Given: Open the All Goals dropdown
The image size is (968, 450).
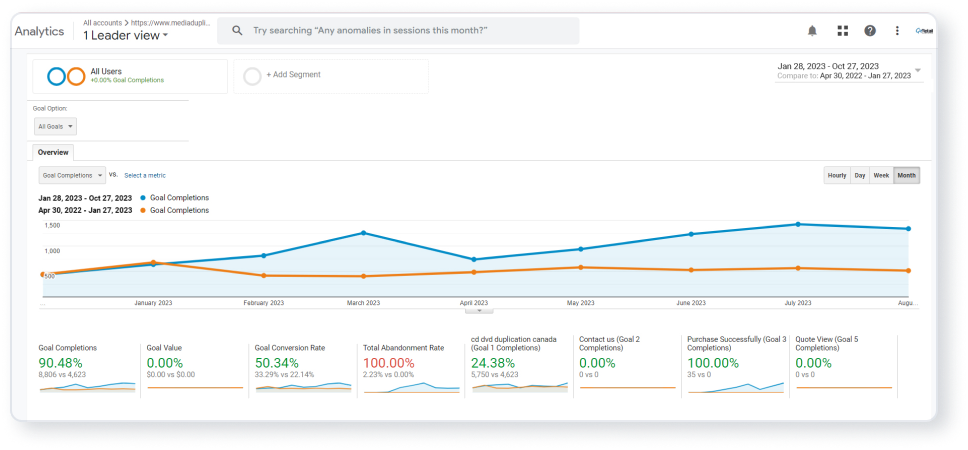Looking at the screenshot, I should [56, 127].
